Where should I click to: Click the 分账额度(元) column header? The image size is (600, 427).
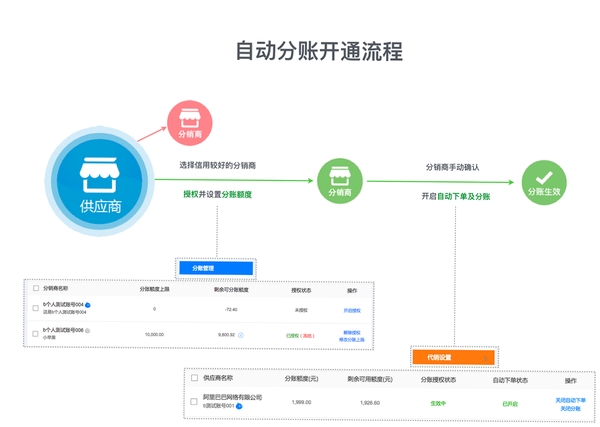301,379
